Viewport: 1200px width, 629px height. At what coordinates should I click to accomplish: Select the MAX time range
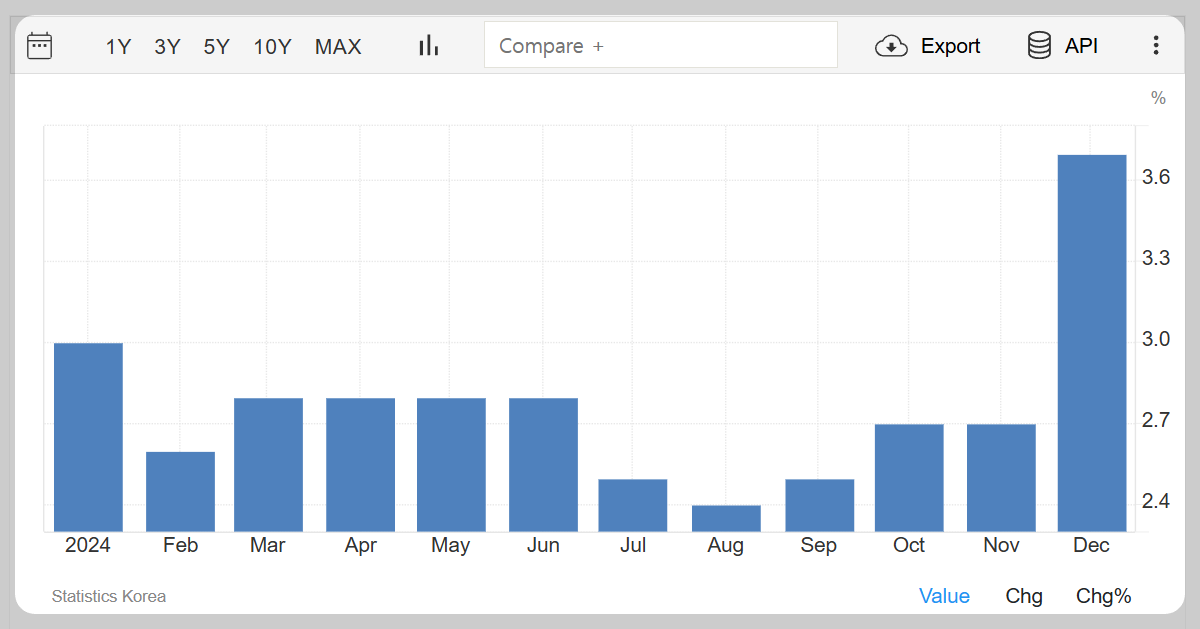(x=338, y=46)
